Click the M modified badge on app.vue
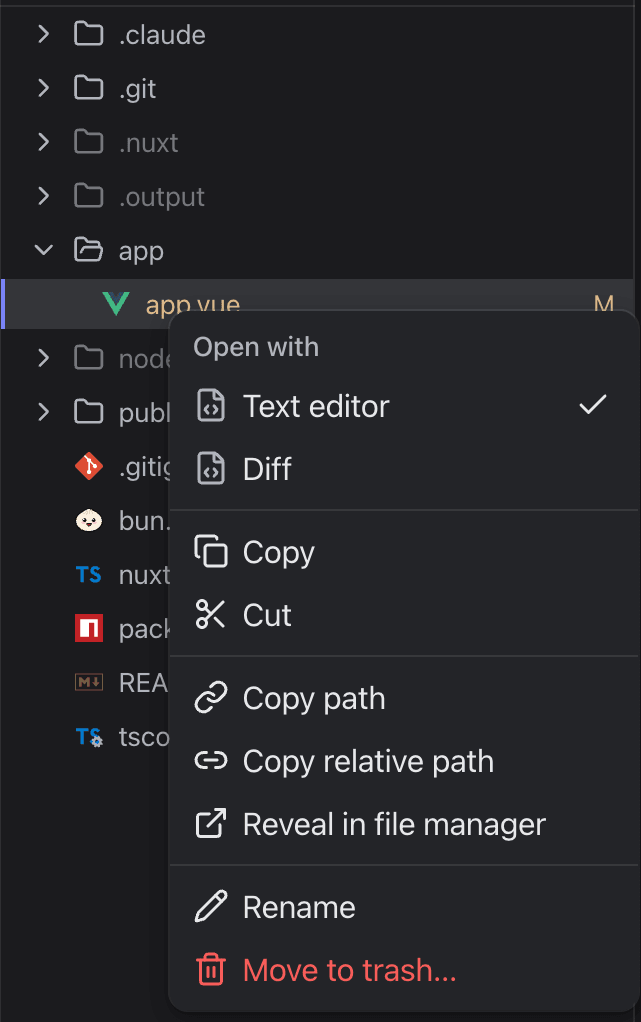 604,304
